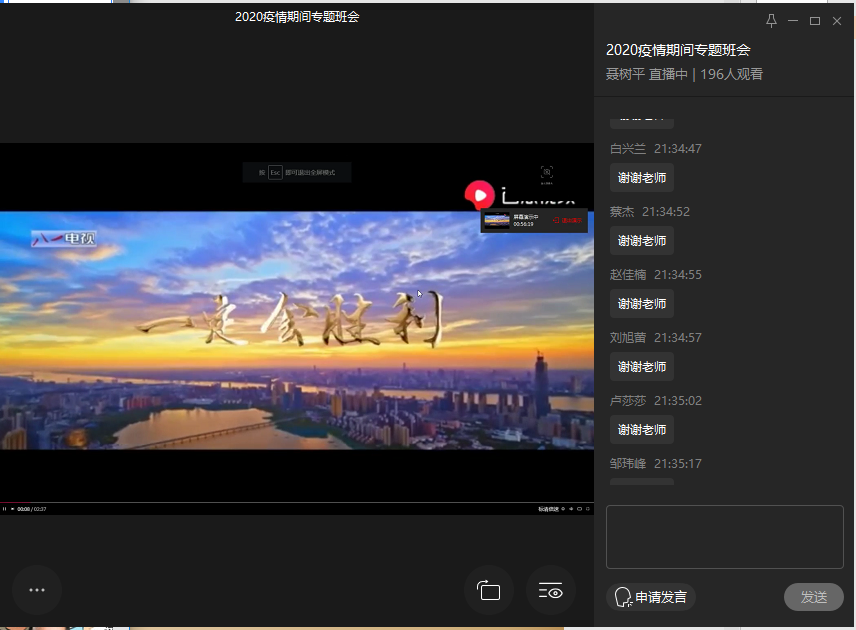Open the video quality dropdown in player bar
Screen dimensions: 856x630
(548, 509)
